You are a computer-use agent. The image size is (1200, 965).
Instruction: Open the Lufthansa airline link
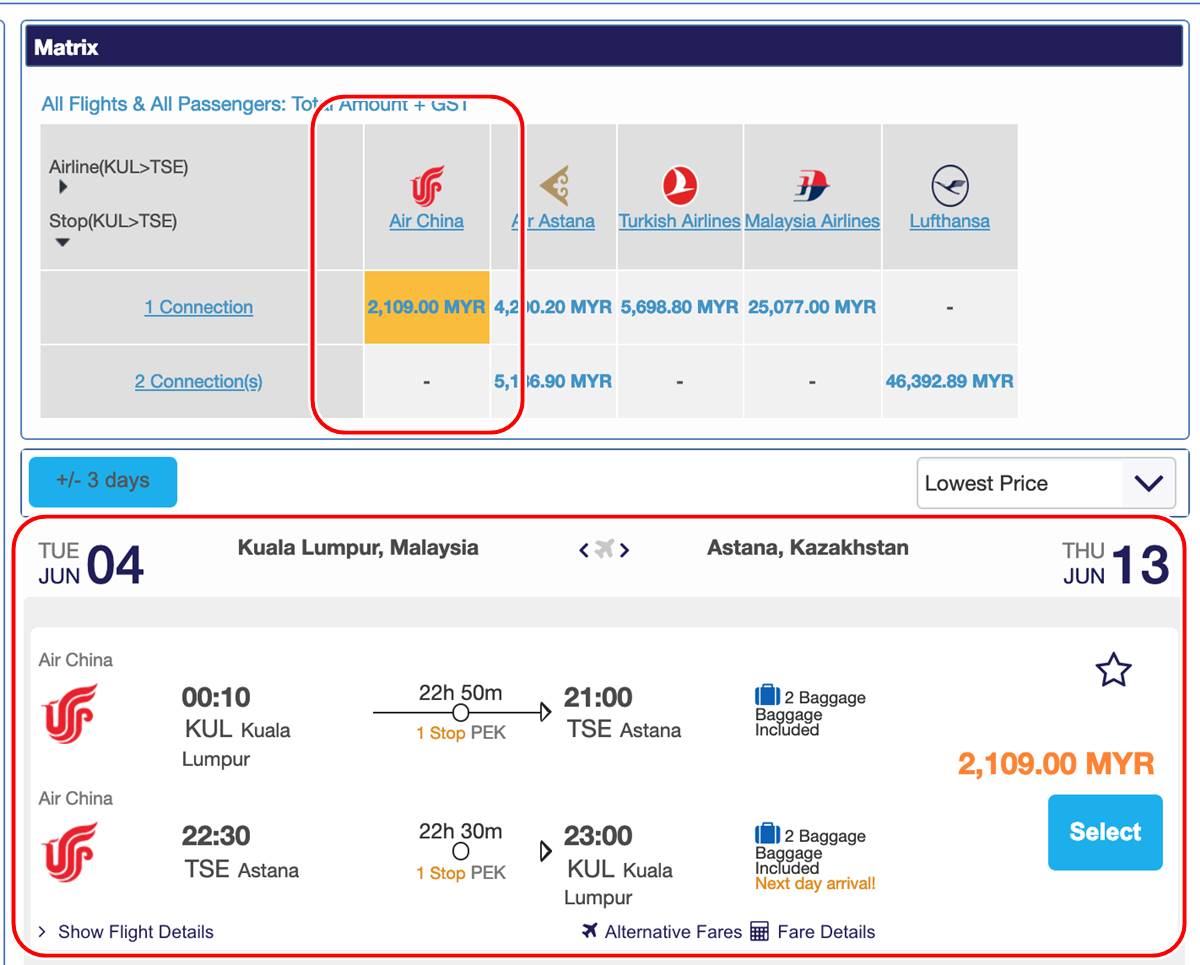(950, 221)
